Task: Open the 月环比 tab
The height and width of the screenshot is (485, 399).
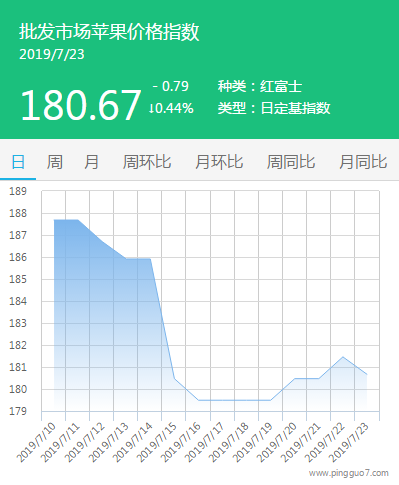Action: point(219,162)
